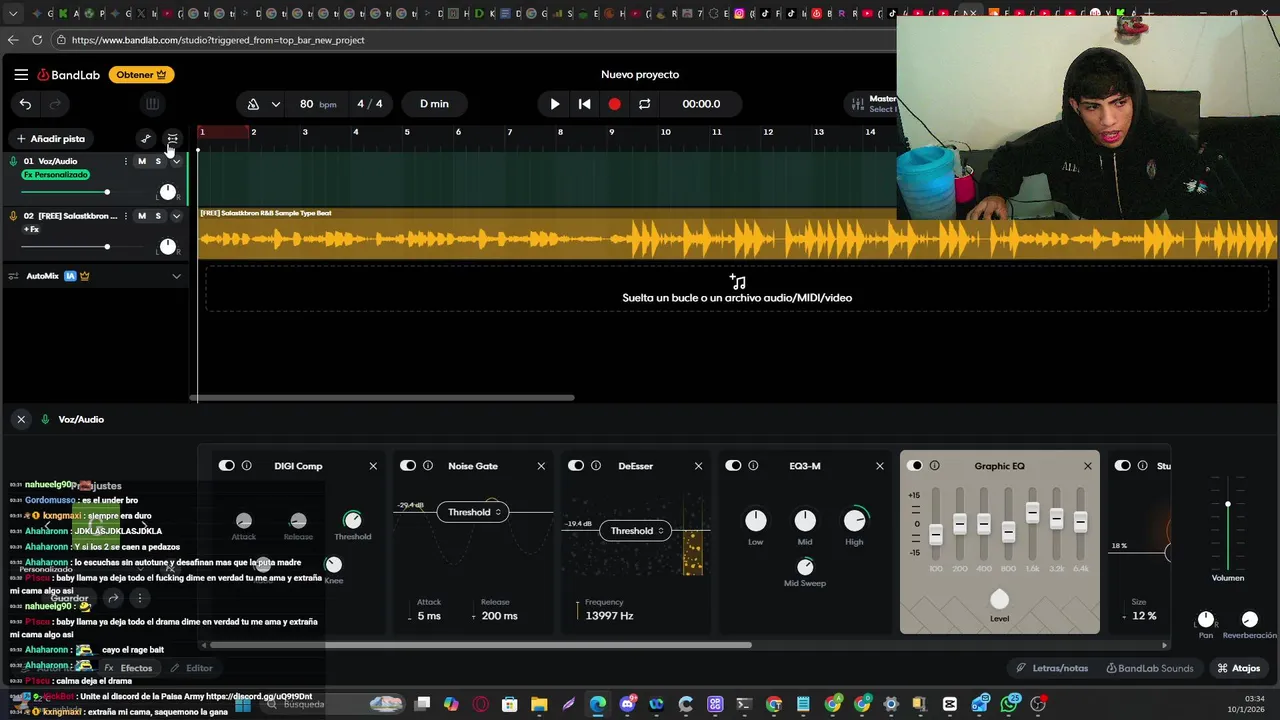The image size is (1280, 720).
Task: Click the Nuevo proyecto title
Action: [640, 75]
